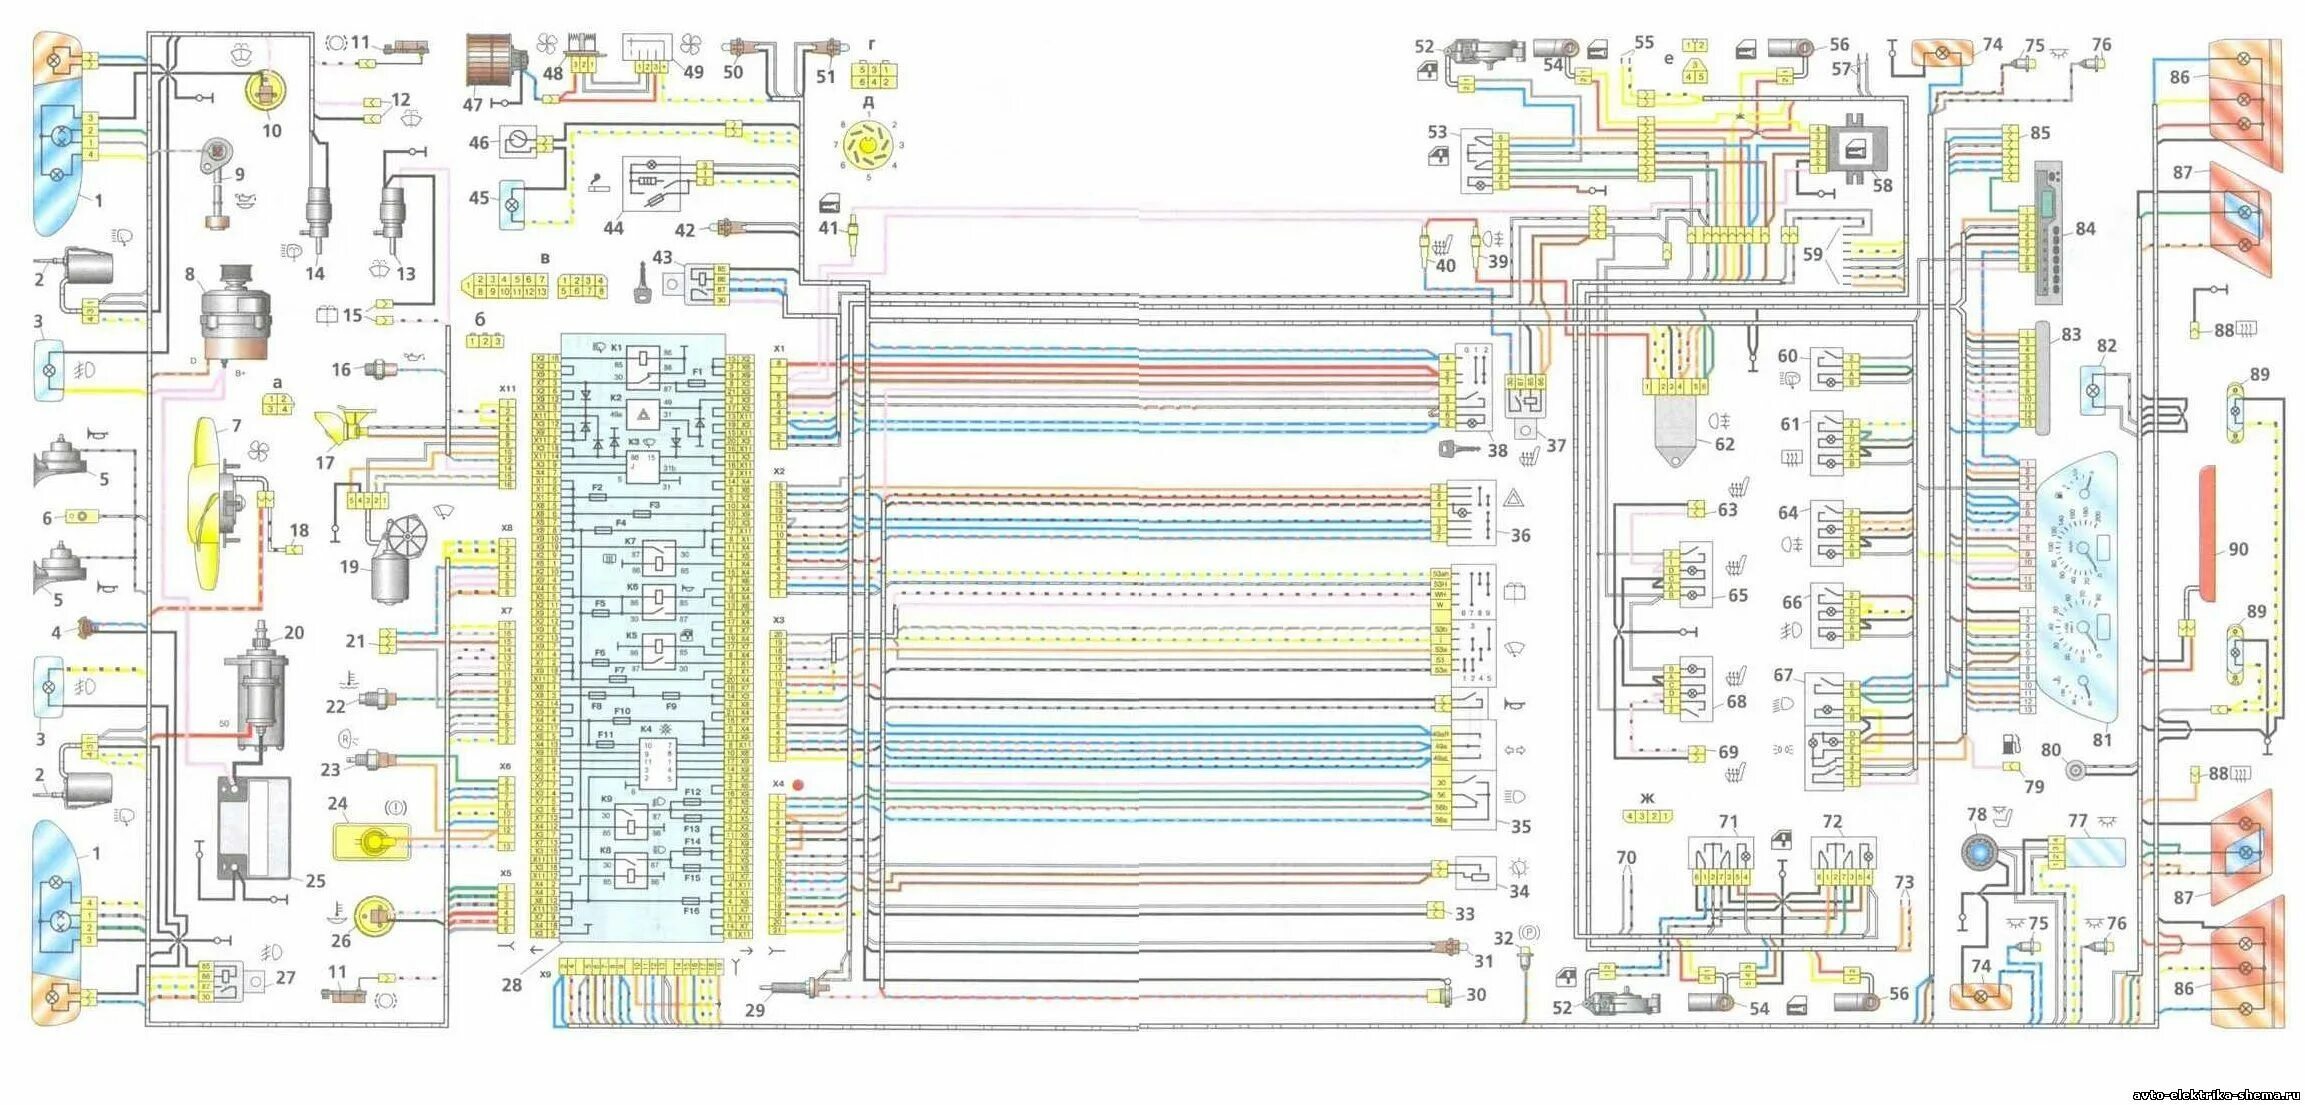
Task: Select the X5 connector label
Action: (x=506, y=873)
